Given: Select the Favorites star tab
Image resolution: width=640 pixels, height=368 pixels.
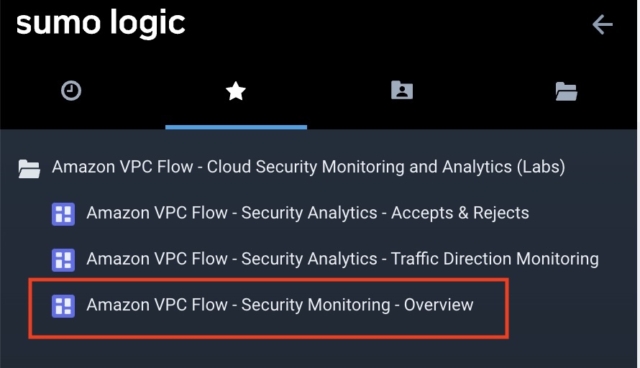Looking at the screenshot, I should (236, 91).
